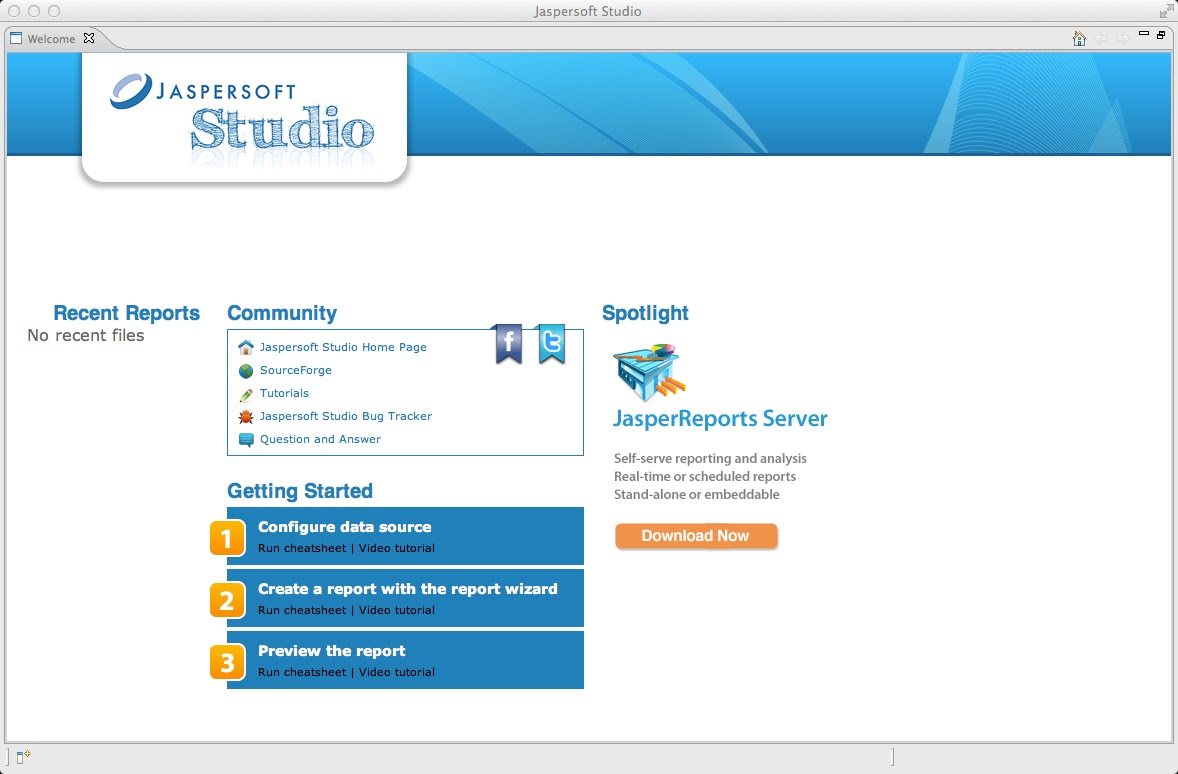Click the Community heading
This screenshot has height=774, width=1178.
(x=282, y=313)
